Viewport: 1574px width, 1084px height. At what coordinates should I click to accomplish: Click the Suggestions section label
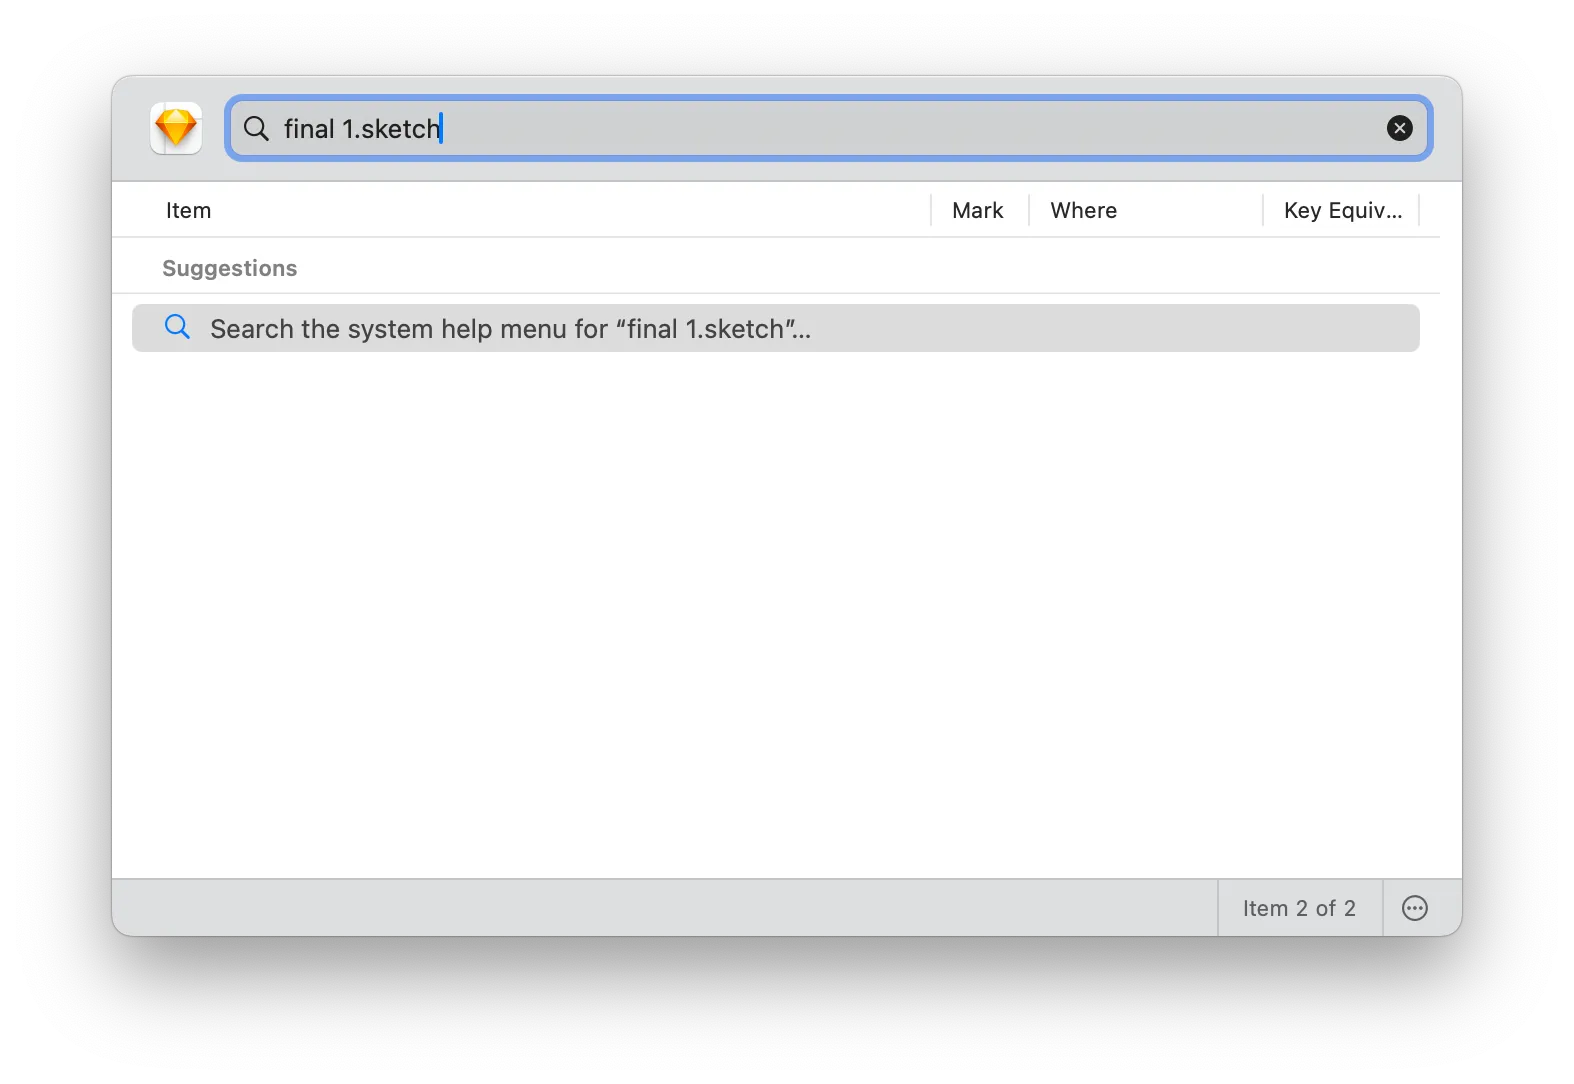coord(229,268)
